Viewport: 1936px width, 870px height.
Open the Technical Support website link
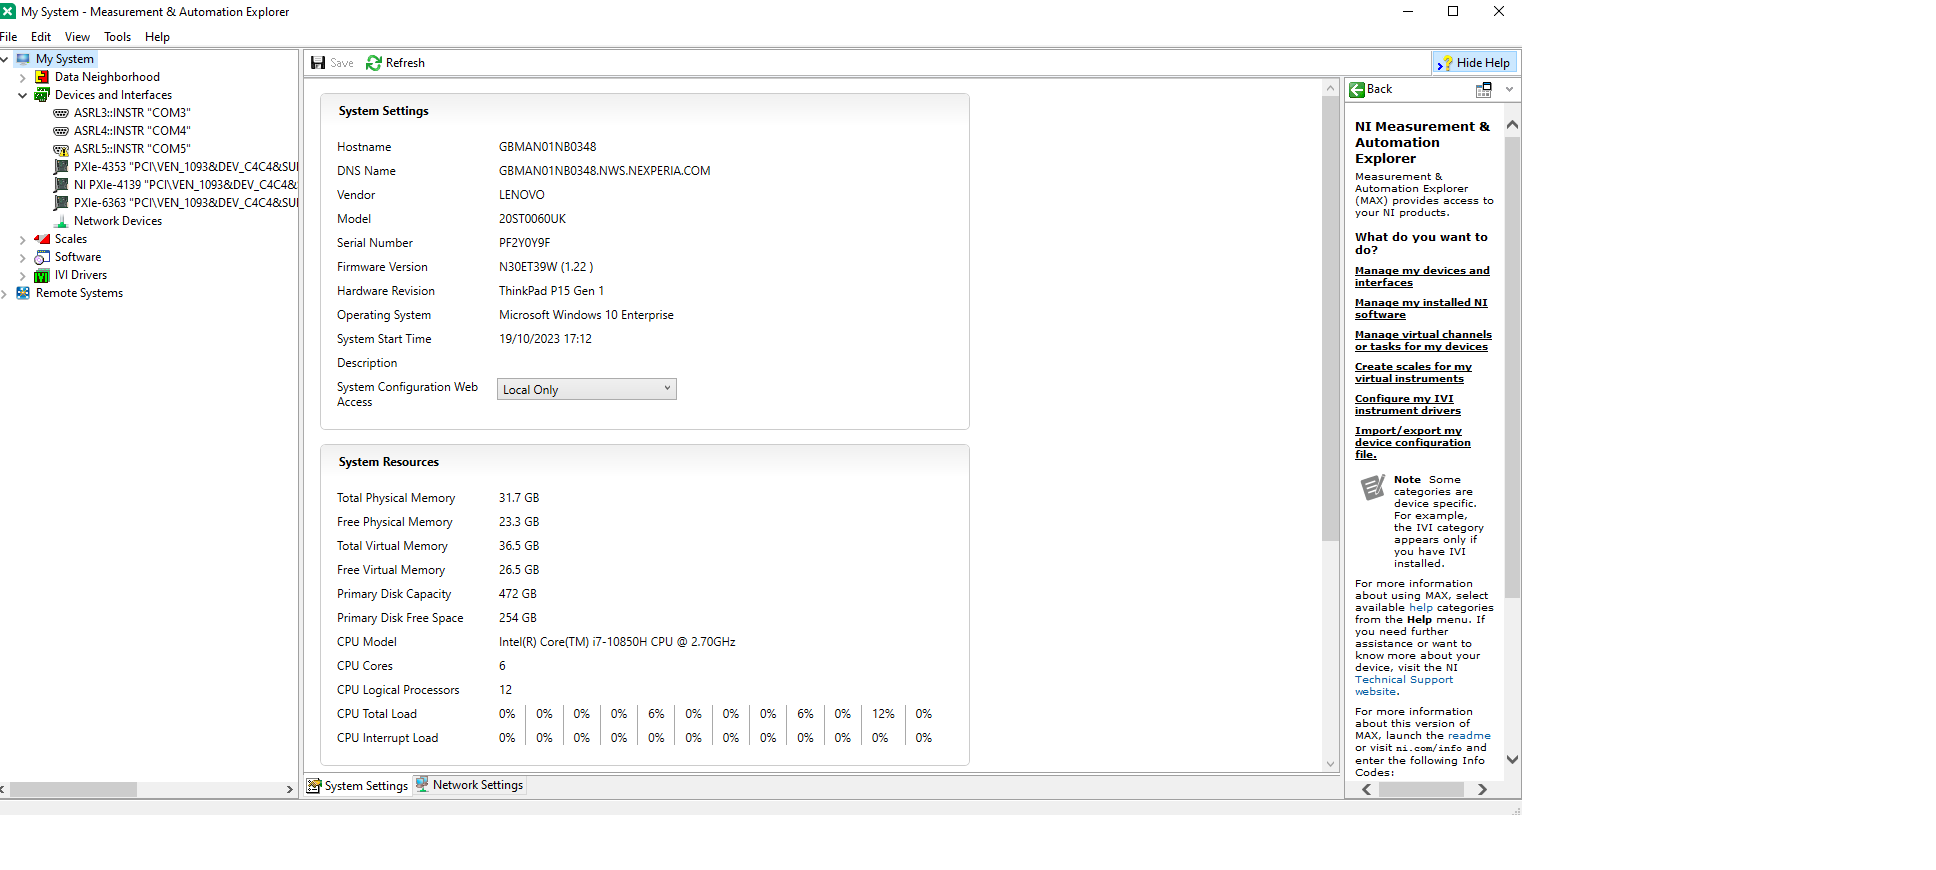[1404, 686]
